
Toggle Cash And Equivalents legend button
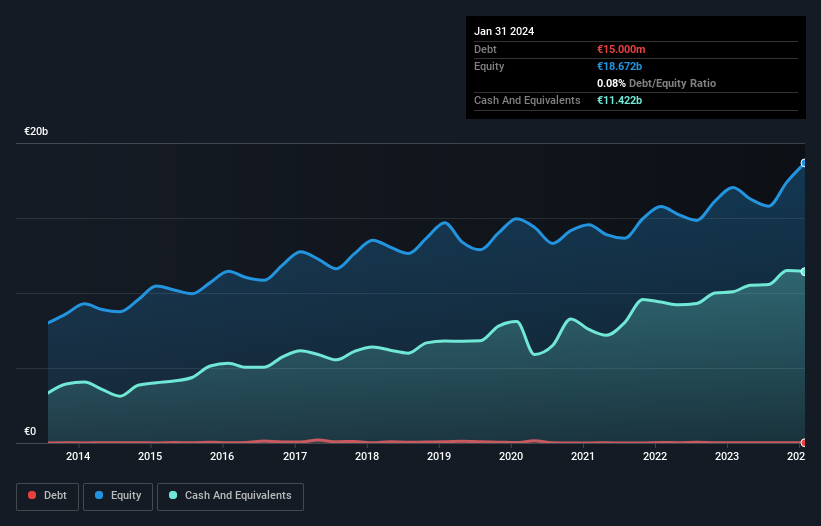pos(230,496)
